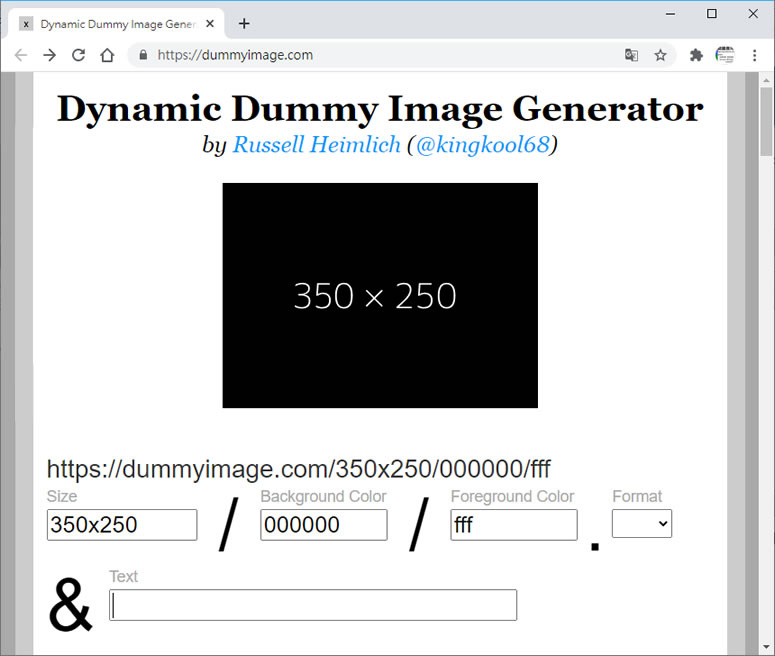Viewport: 775px width, 656px height.
Task: Click the Size input field
Action: tap(122, 525)
